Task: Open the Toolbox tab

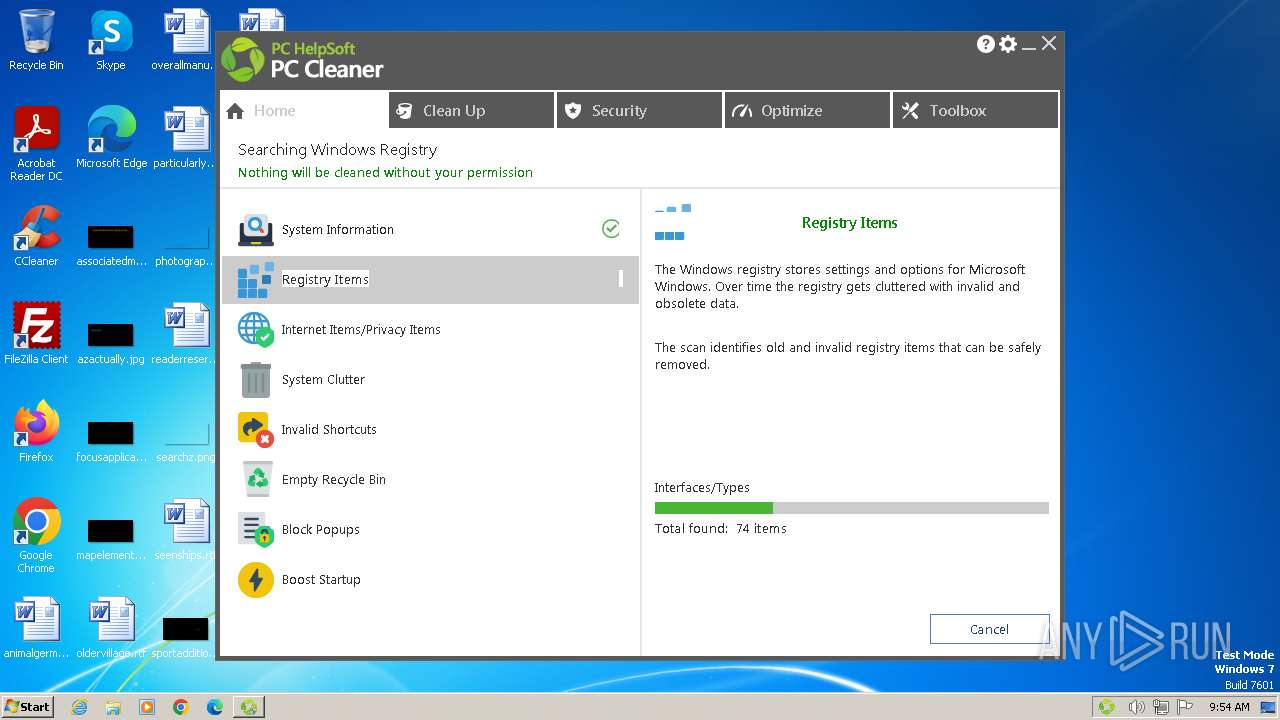Action: pyautogui.click(x=975, y=110)
